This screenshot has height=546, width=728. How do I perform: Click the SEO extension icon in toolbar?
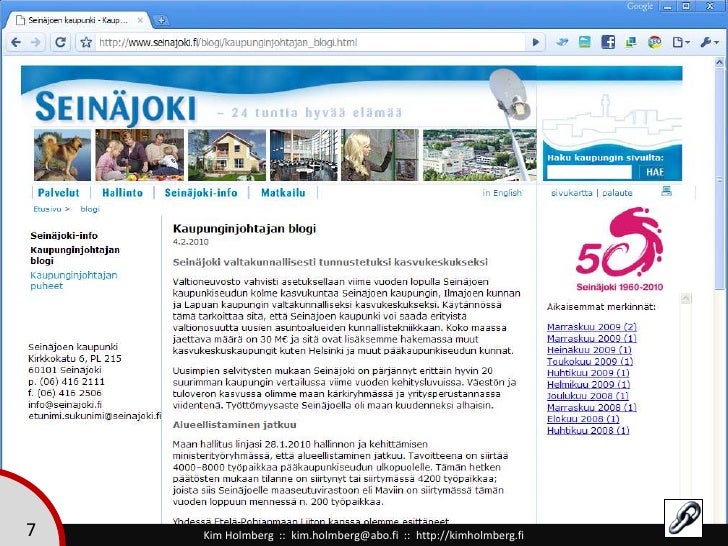click(x=655, y=42)
